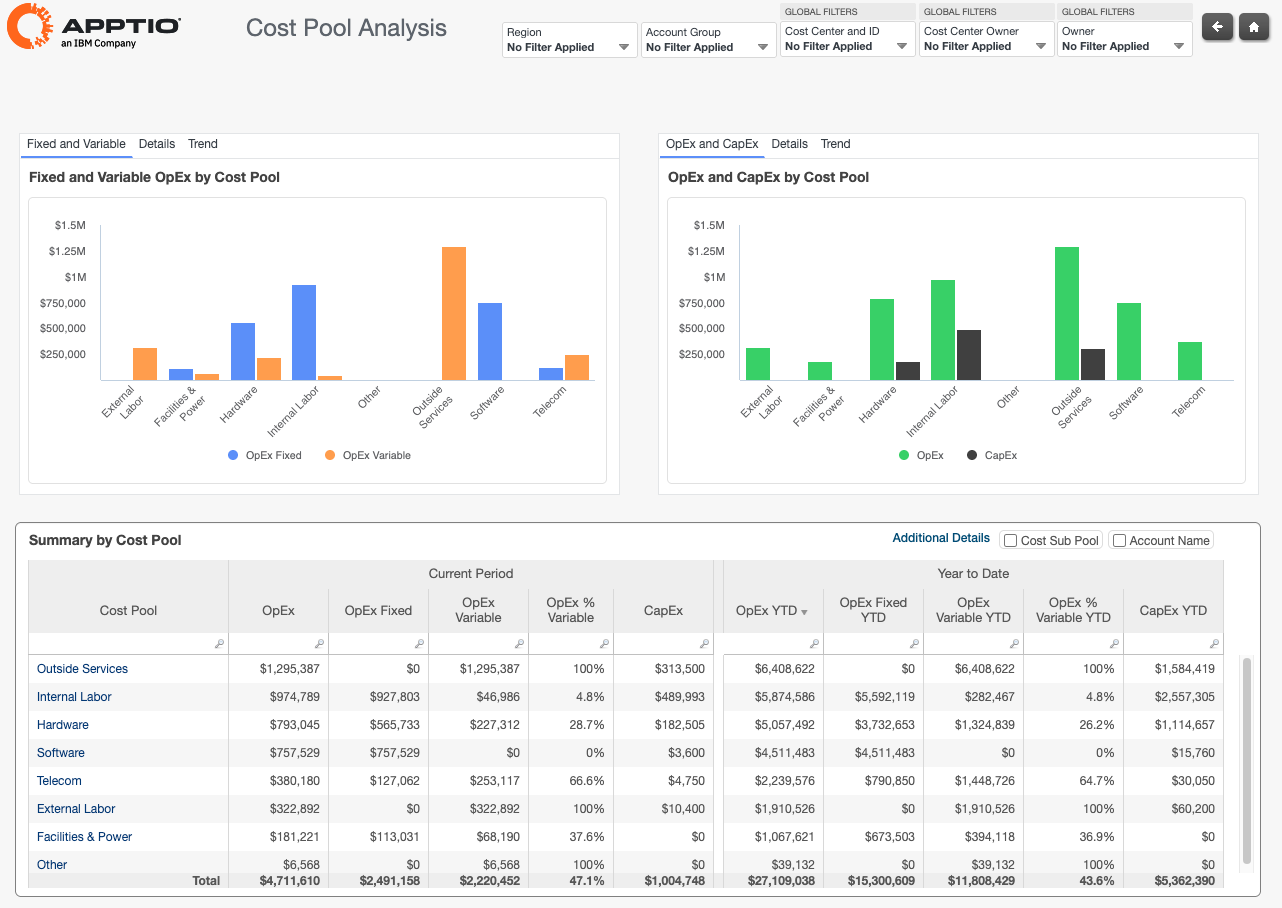Click the Internal Labor cost pool link

click(x=74, y=697)
